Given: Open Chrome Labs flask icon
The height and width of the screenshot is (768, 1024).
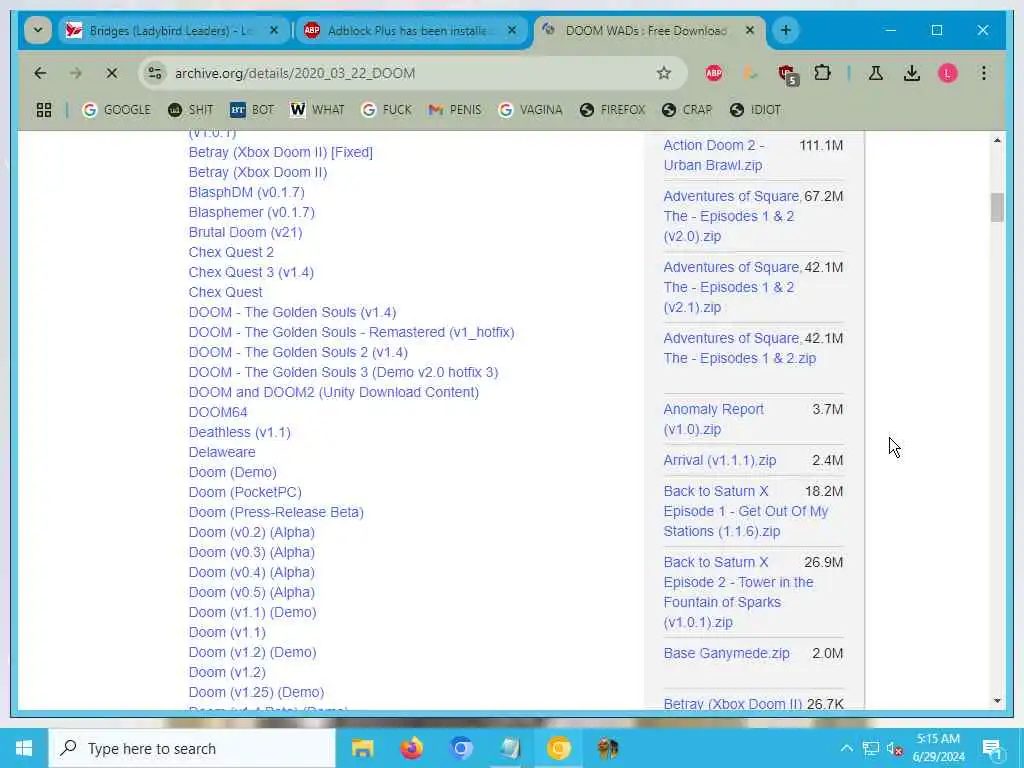Looking at the screenshot, I should click(x=876, y=73).
